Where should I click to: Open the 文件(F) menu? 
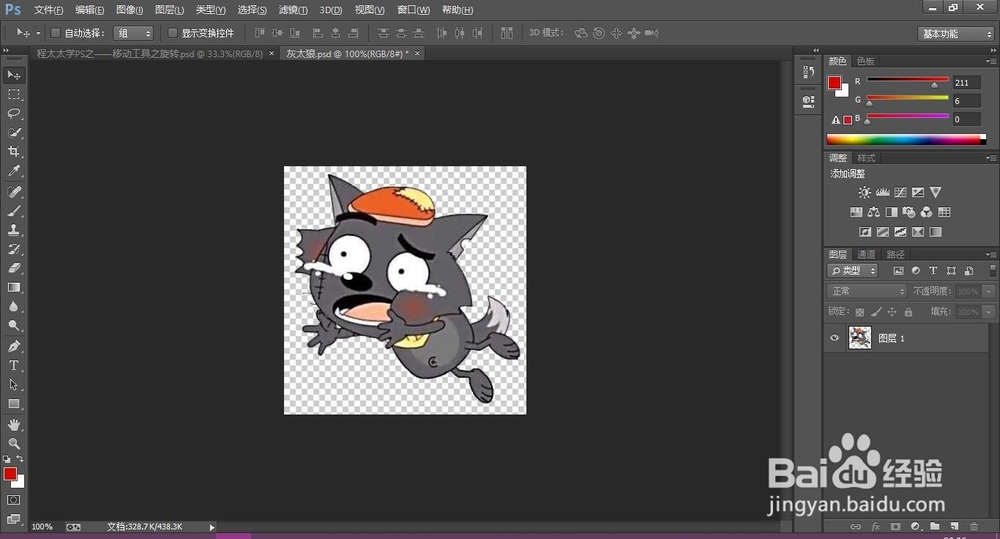tap(48, 10)
